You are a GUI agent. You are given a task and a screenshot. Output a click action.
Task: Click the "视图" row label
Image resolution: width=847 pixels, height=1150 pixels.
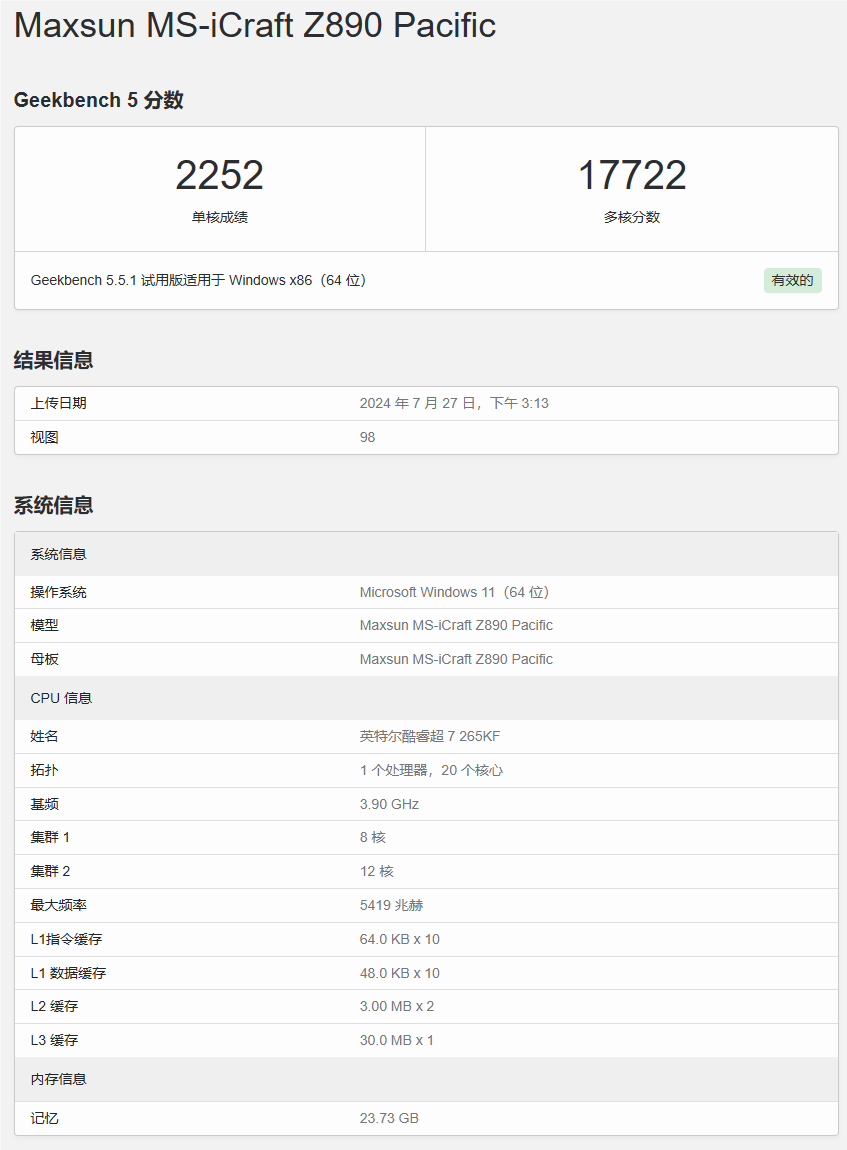point(45,437)
